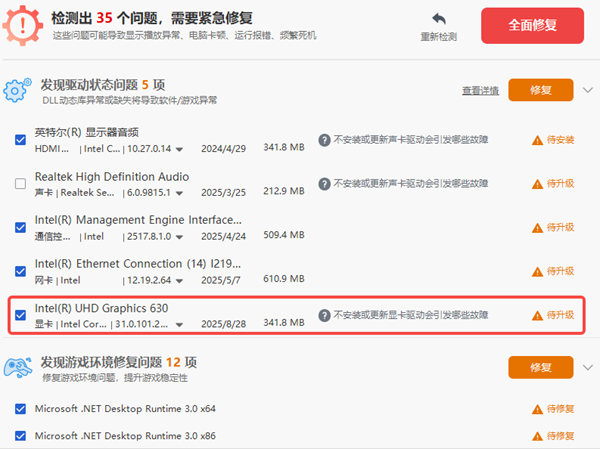600x449 pixels.
Task: Collapse the game environment issues section chevron
Action: click(x=587, y=367)
